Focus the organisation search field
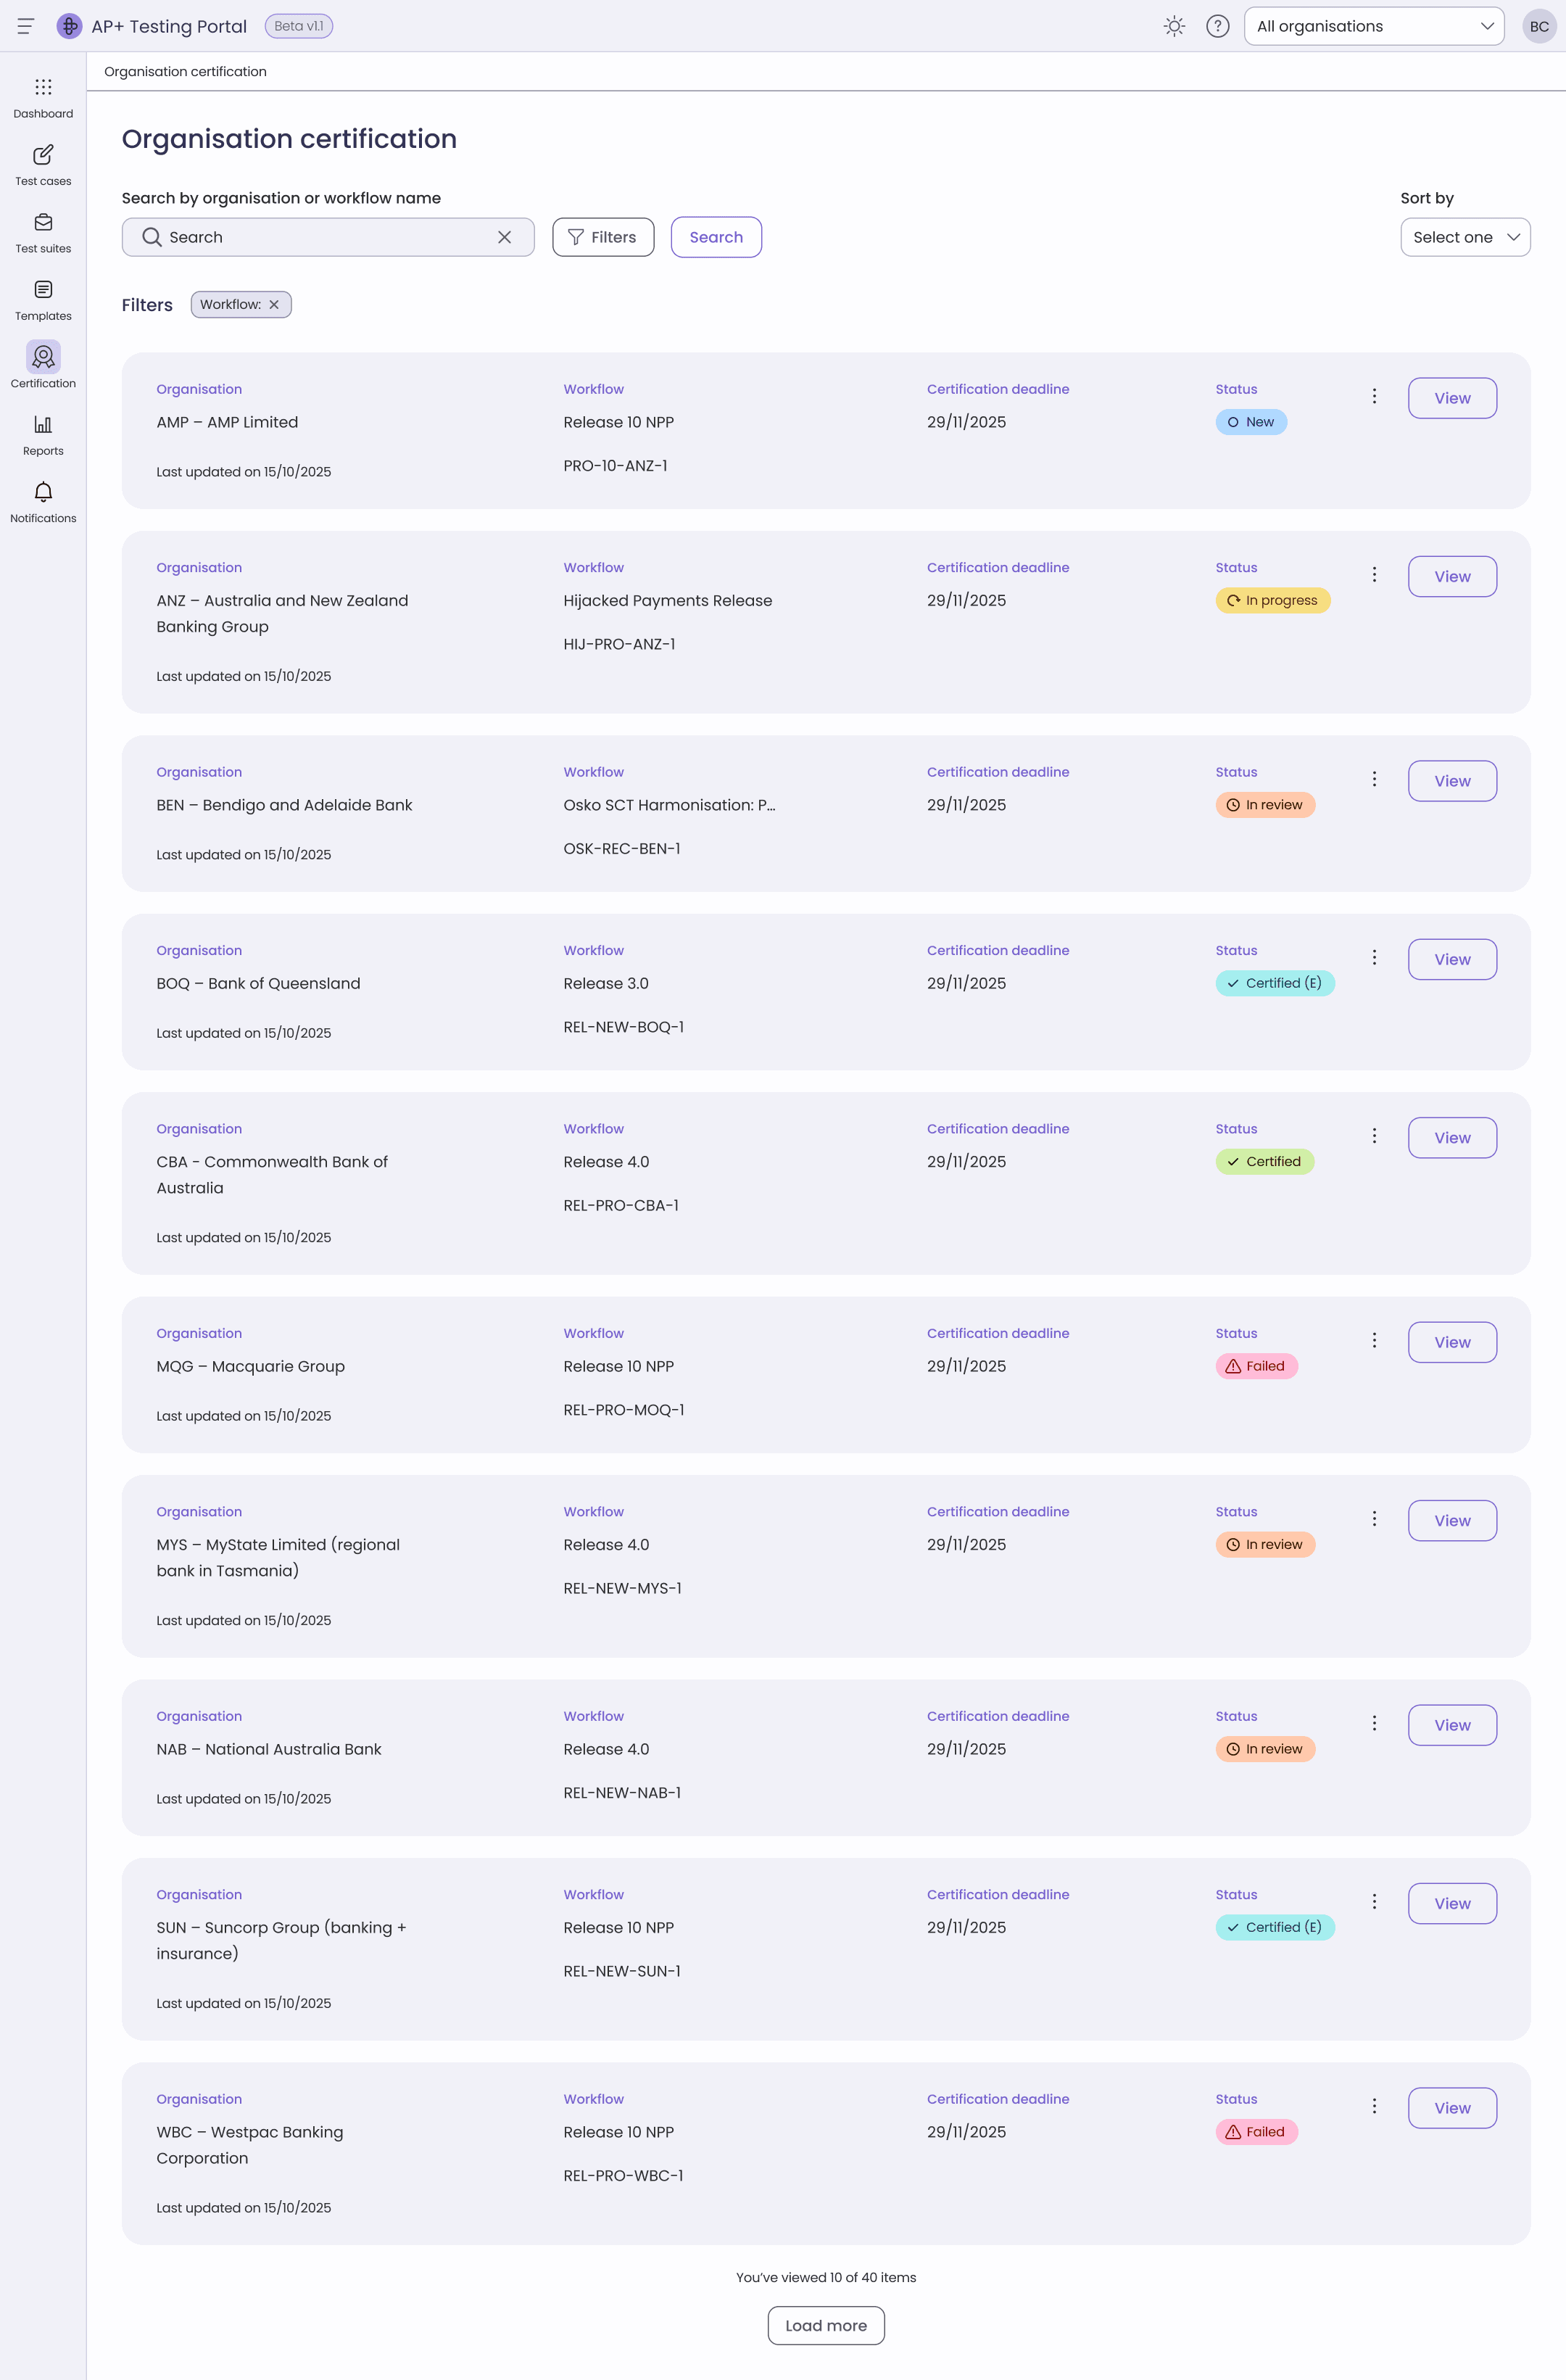This screenshot has width=1566, height=2380. pyautogui.click(x=328, y=237)
